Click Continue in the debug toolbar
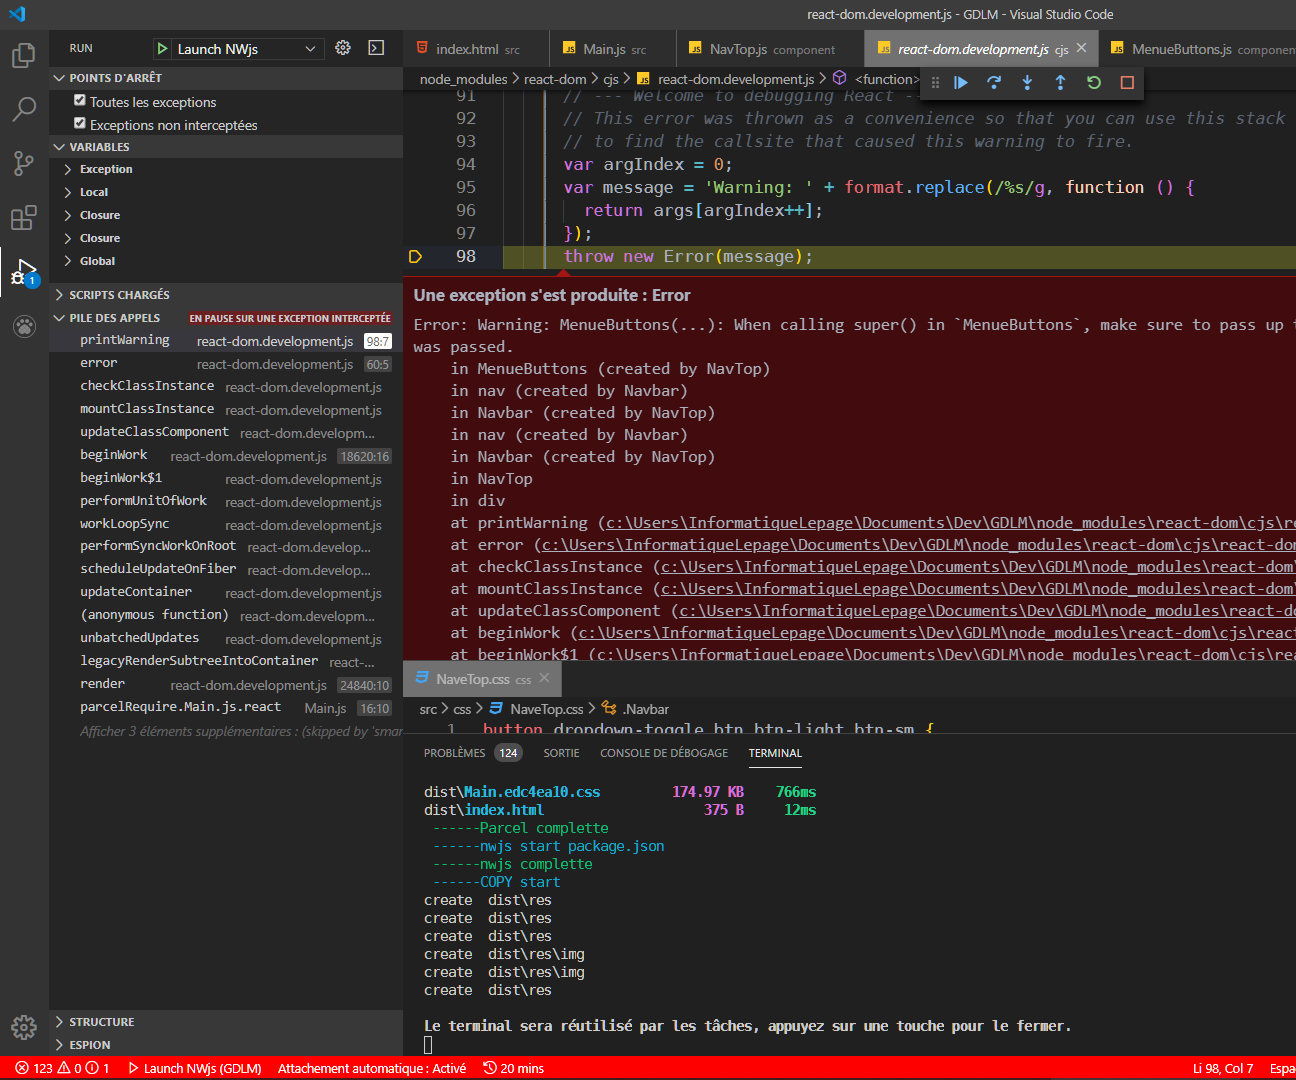1296x1080 pixels. 960,83
